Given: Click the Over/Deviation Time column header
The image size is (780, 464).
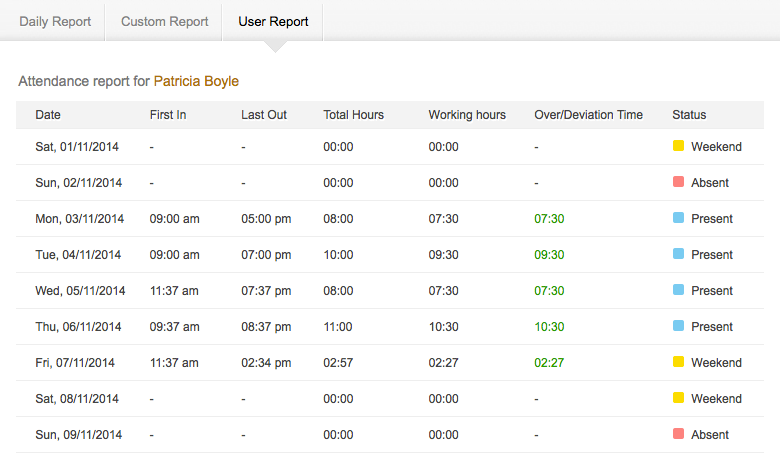Looking at the screenshot, I should [588, 115].
